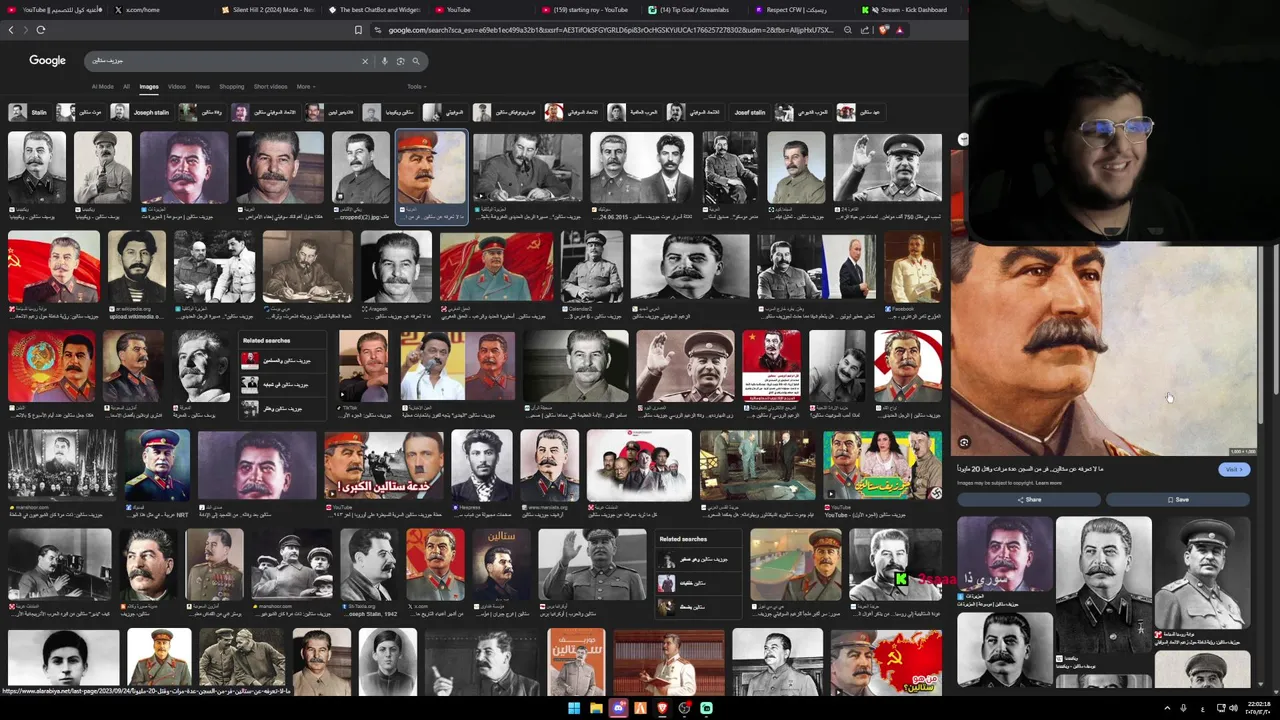Viewport: 1280px width, 720px height.
Task: Open the large preview image in side panel
Action: 1104,350
